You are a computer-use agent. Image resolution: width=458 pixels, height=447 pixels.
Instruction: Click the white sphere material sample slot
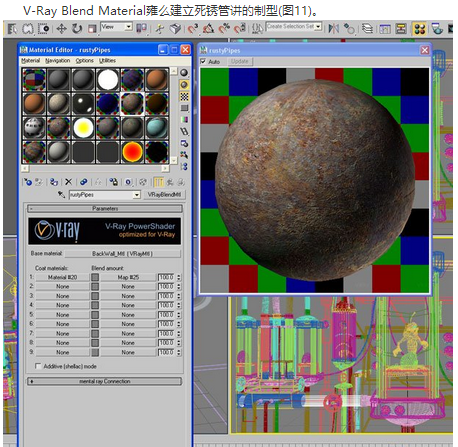pyautogui.click(x=108, y=80)
